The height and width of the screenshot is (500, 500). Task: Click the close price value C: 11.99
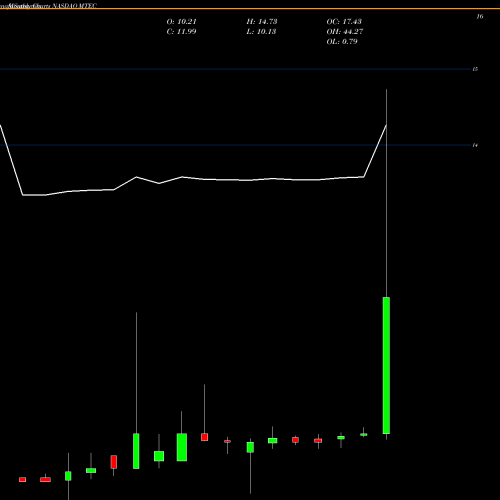(x=181, y=32)
